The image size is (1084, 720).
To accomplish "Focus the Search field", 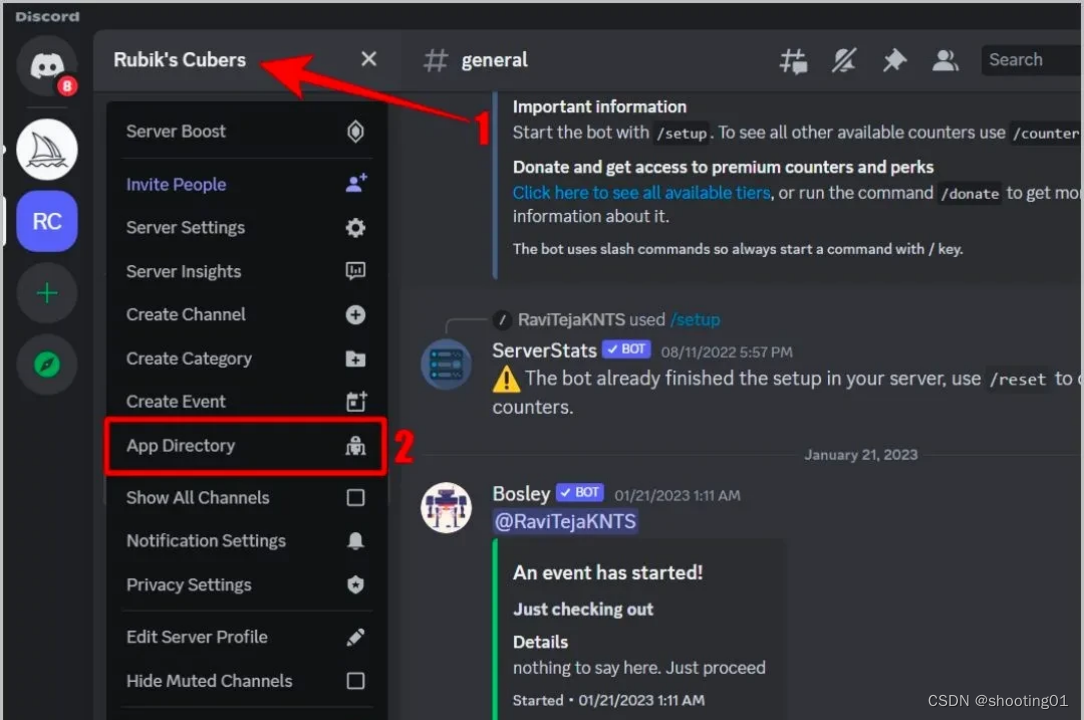I will [x=1031, y=60].
